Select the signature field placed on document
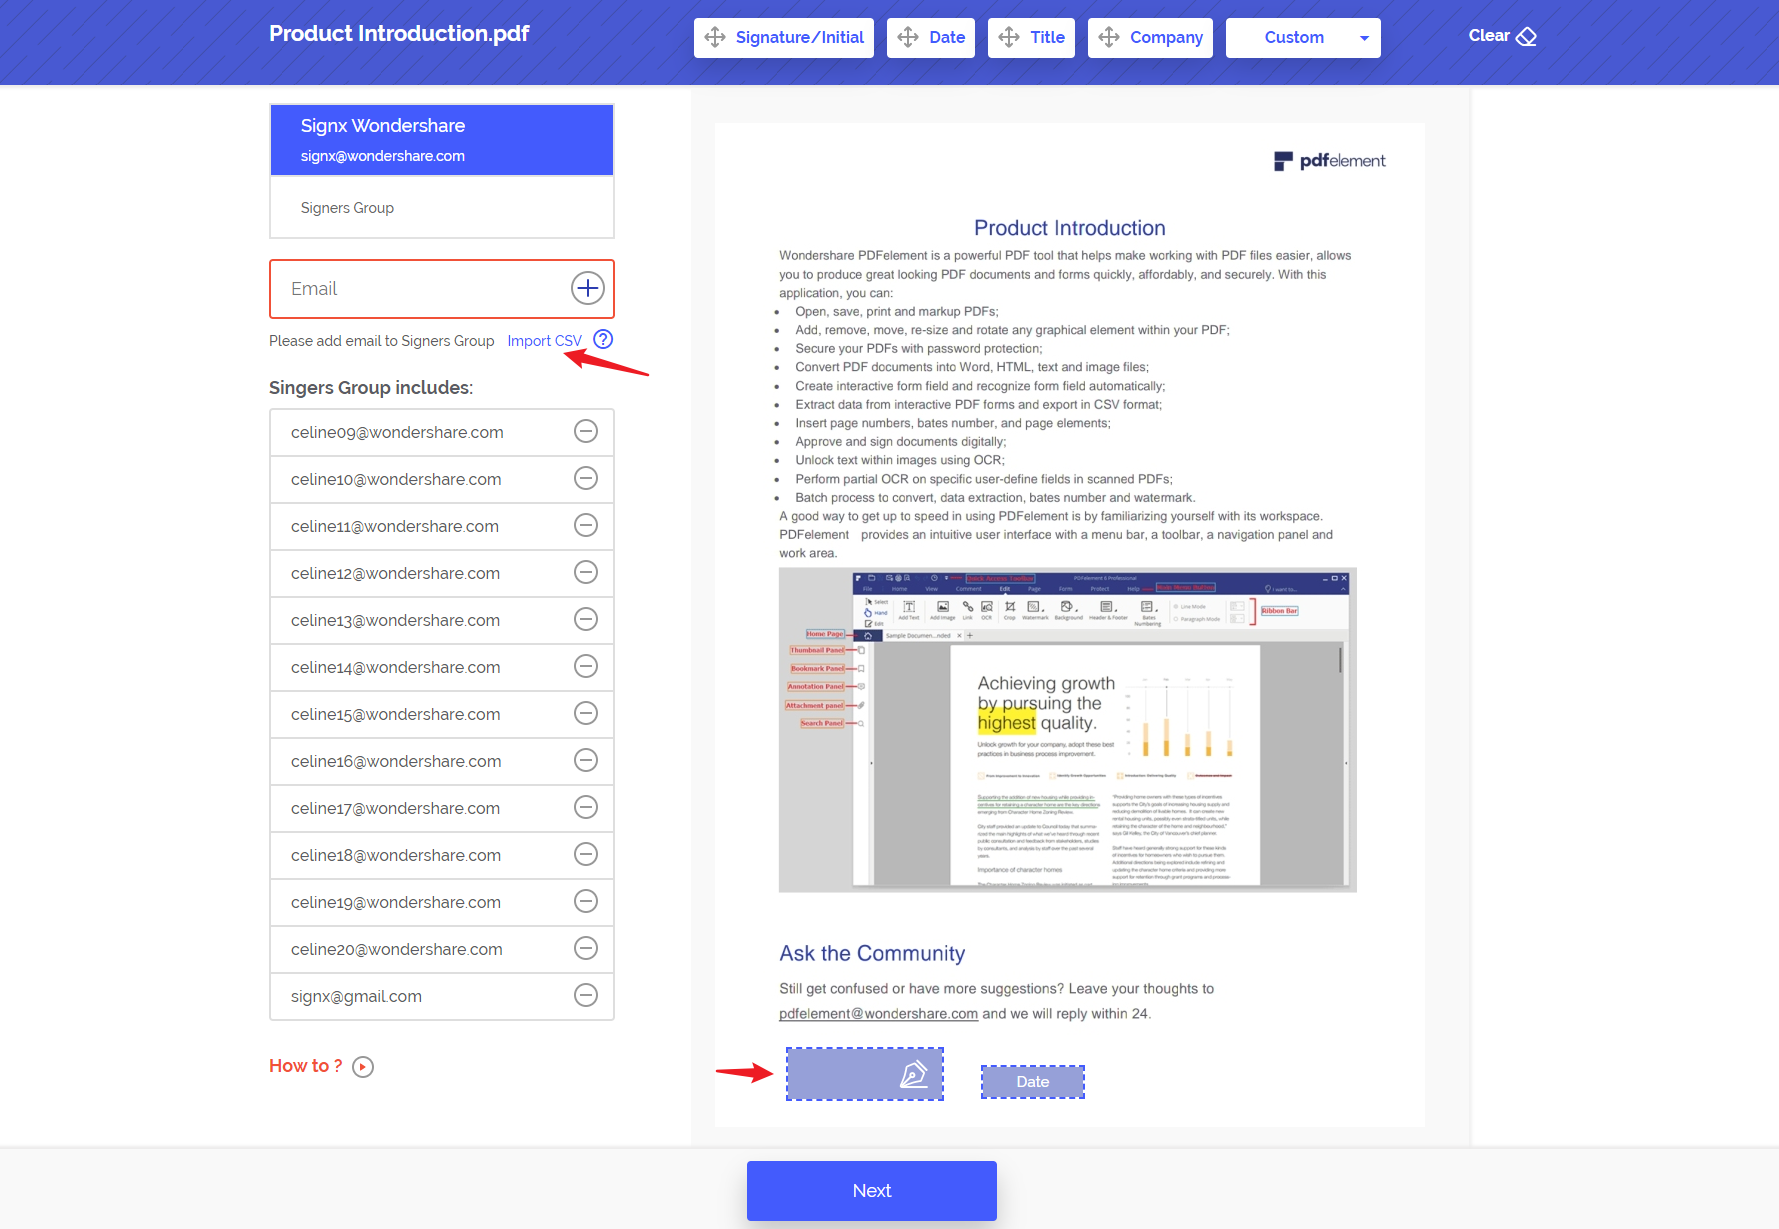 865,1074
